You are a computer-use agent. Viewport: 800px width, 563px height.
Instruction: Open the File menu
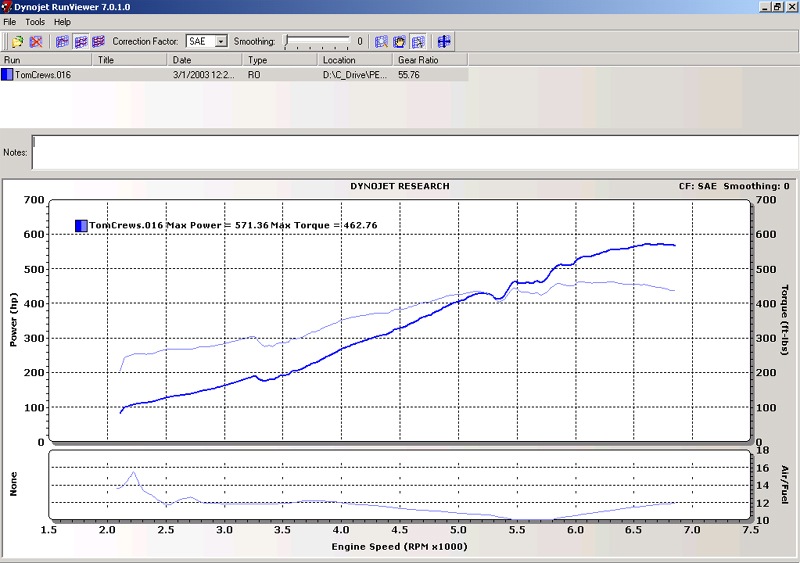click(x=10, y=22)
